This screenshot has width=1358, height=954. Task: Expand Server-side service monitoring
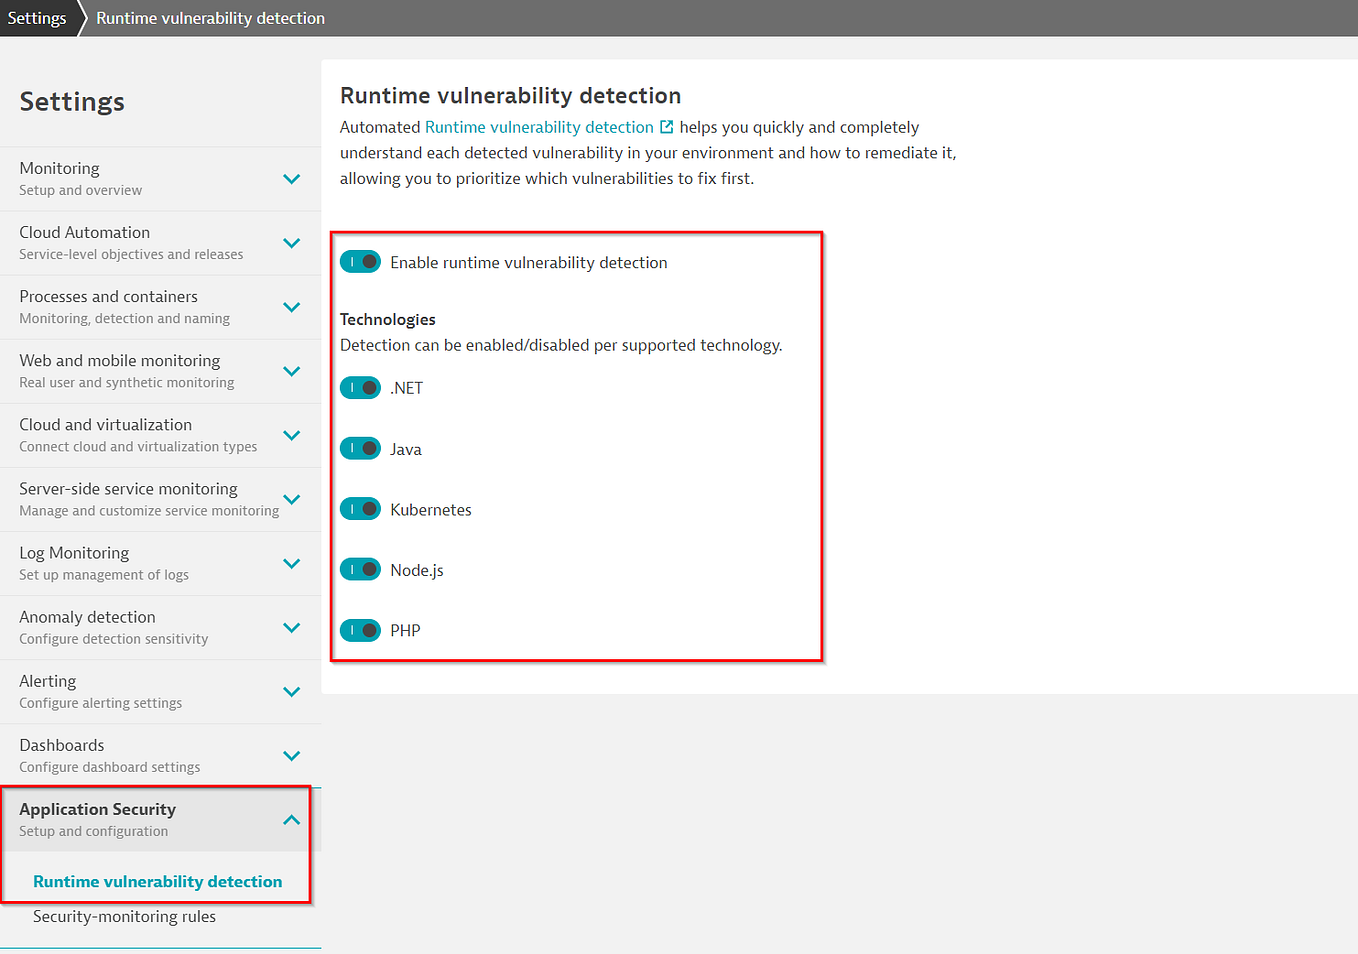(x=291, y=499)
